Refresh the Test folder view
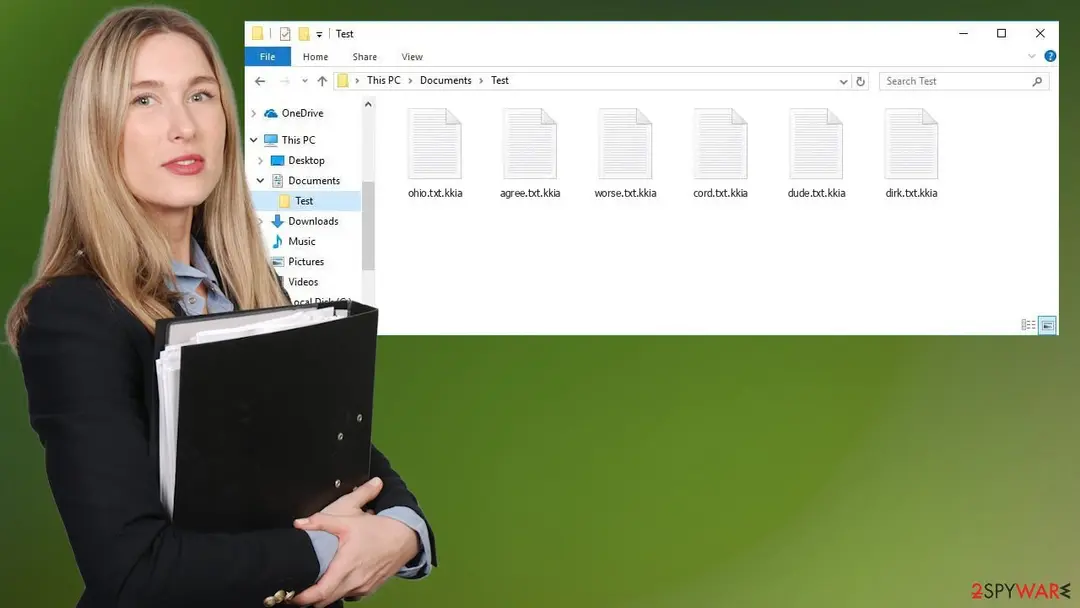The width and height of the screenshot is (1080, 608). pyautogui.click(x=860, y=81)
